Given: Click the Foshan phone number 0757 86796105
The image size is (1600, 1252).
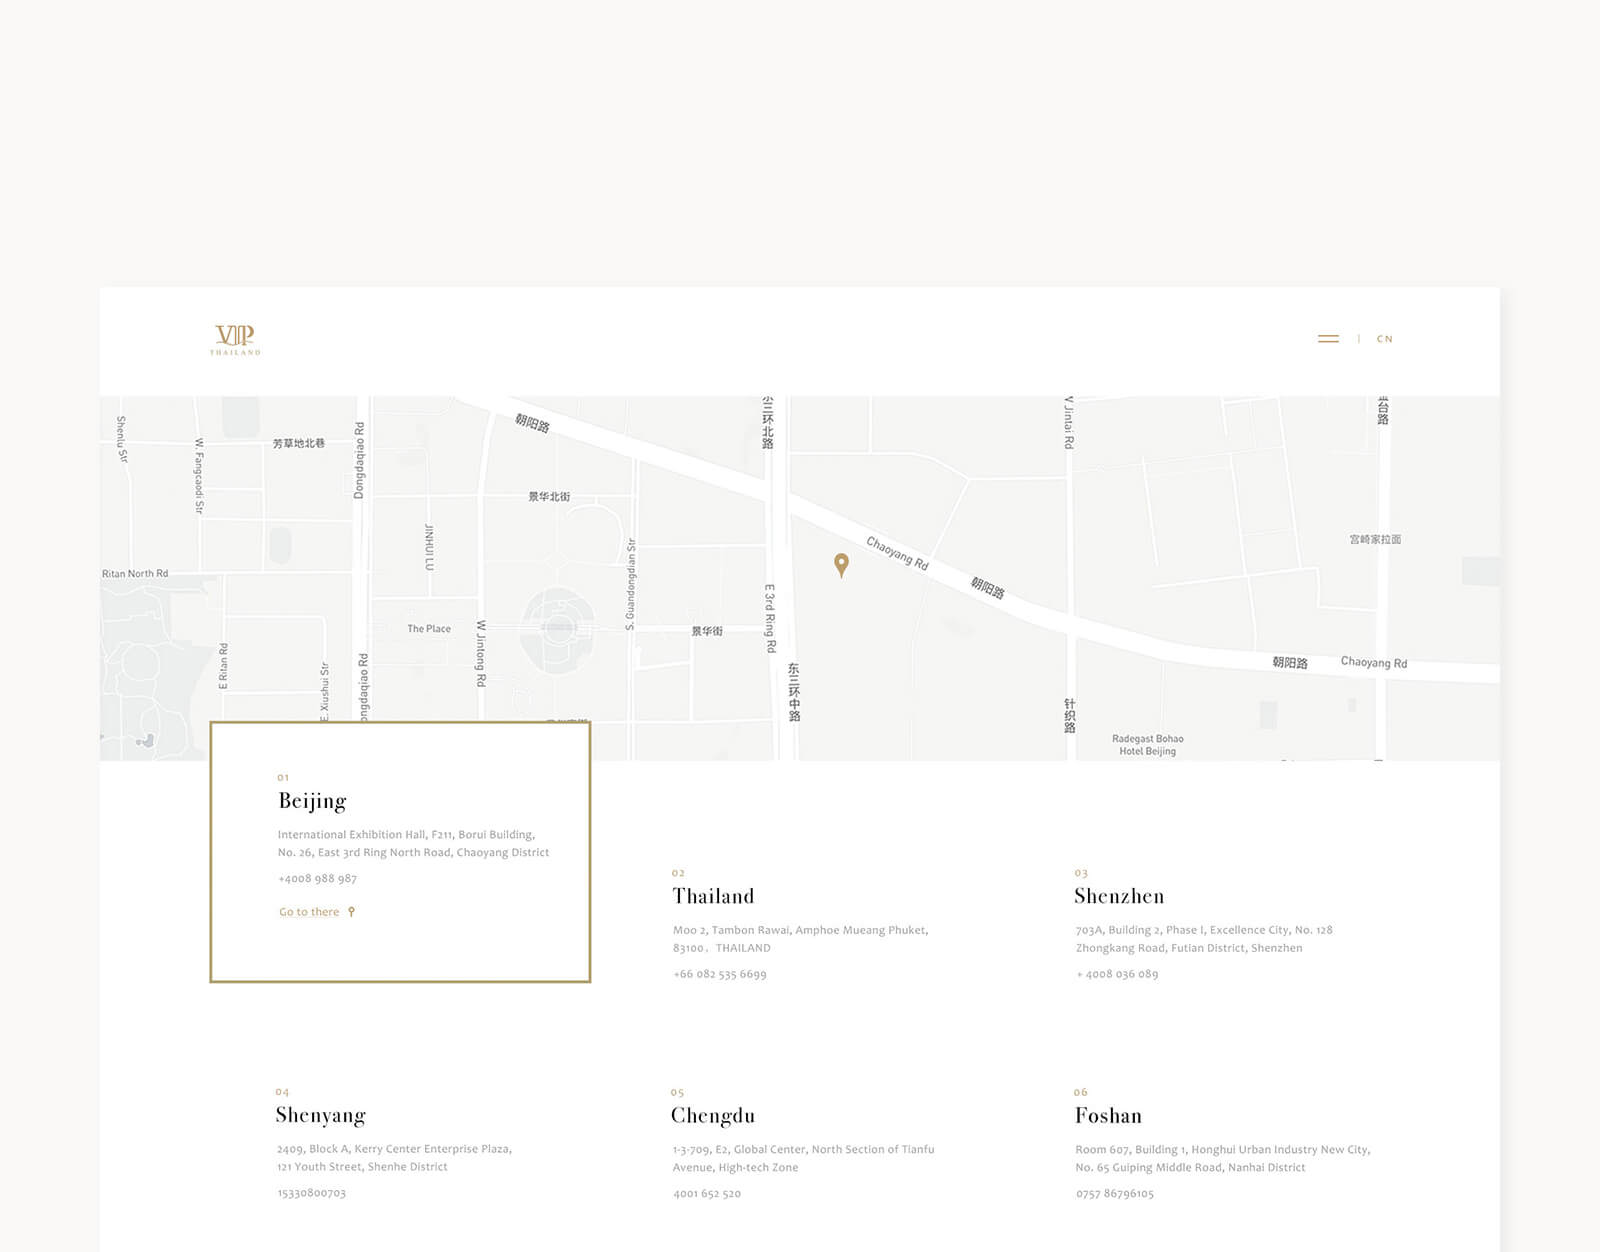Looking at the screenshot, I should click(x=1115, y=1194).
